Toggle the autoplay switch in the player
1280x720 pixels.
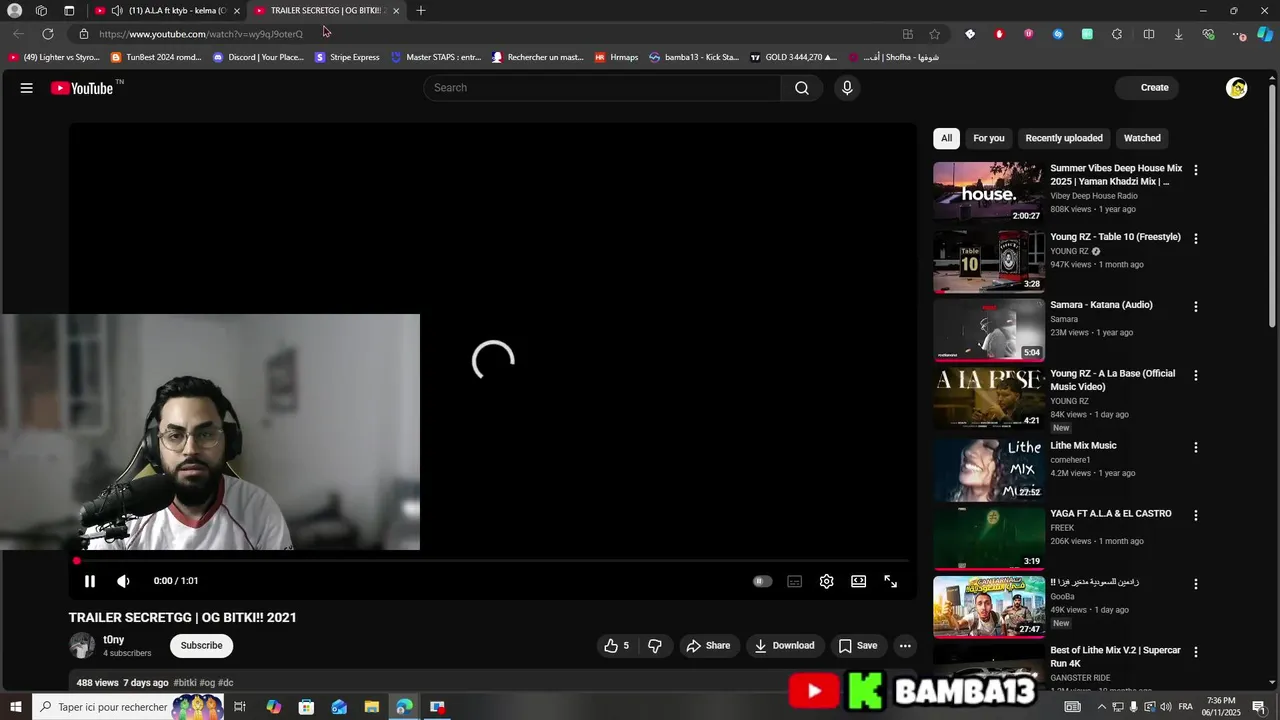pyautogui.click(x=762, y=581)
